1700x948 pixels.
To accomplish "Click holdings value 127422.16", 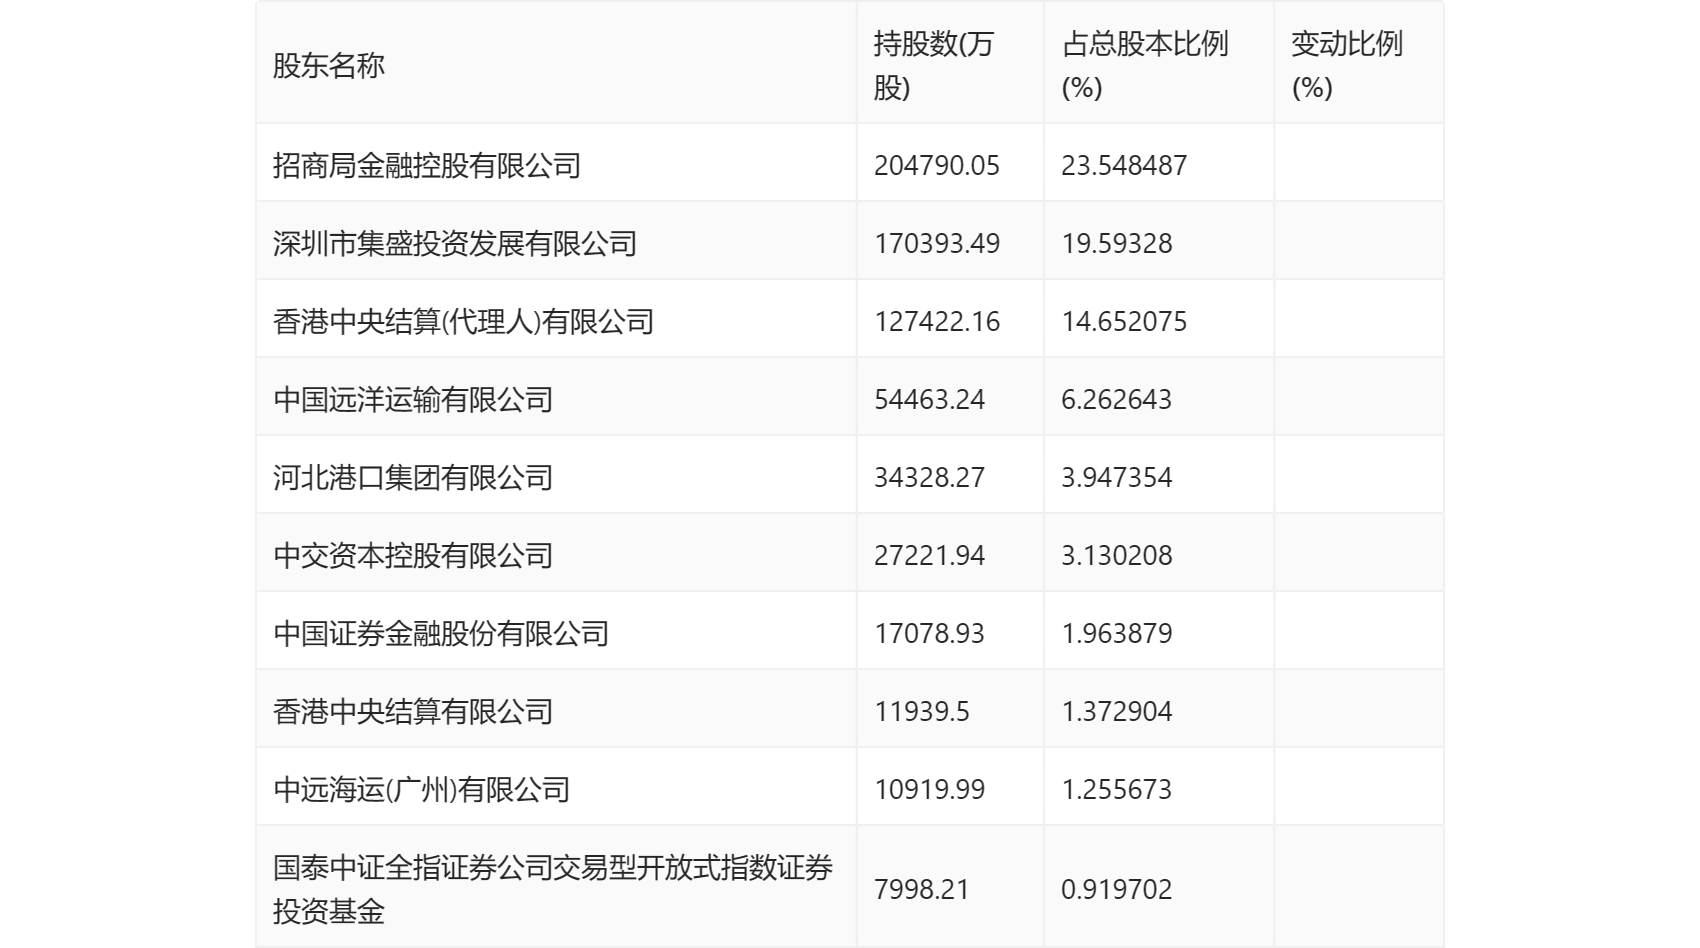I will [937, 321].
